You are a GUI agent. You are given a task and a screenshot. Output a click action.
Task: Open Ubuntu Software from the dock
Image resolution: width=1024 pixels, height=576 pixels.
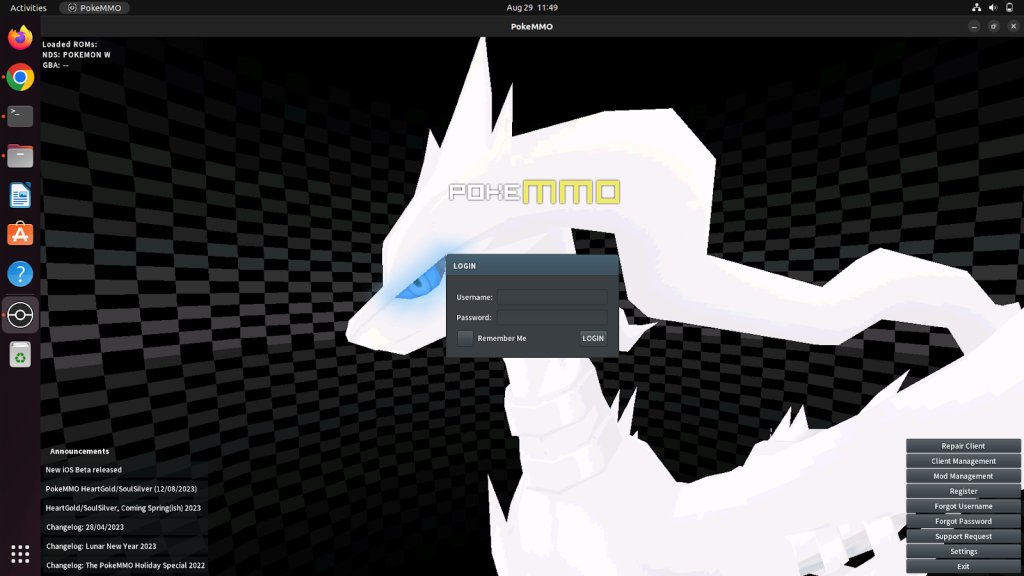[19, 234]
